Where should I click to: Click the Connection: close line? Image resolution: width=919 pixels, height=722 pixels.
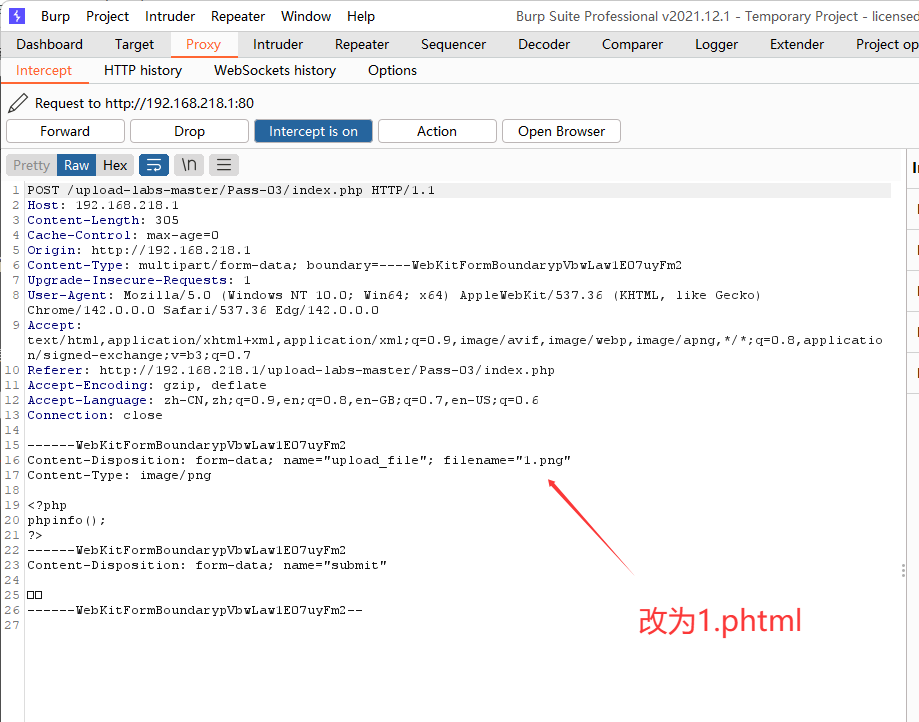(x=95, y=416)
